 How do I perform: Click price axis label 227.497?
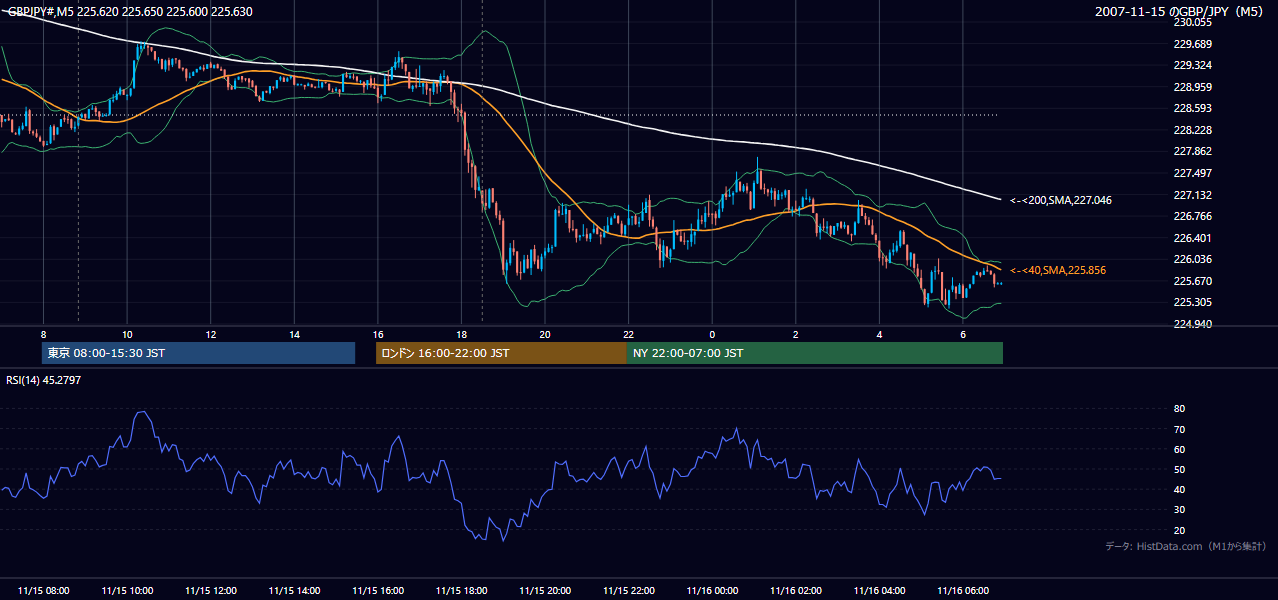coord(1192,173)
